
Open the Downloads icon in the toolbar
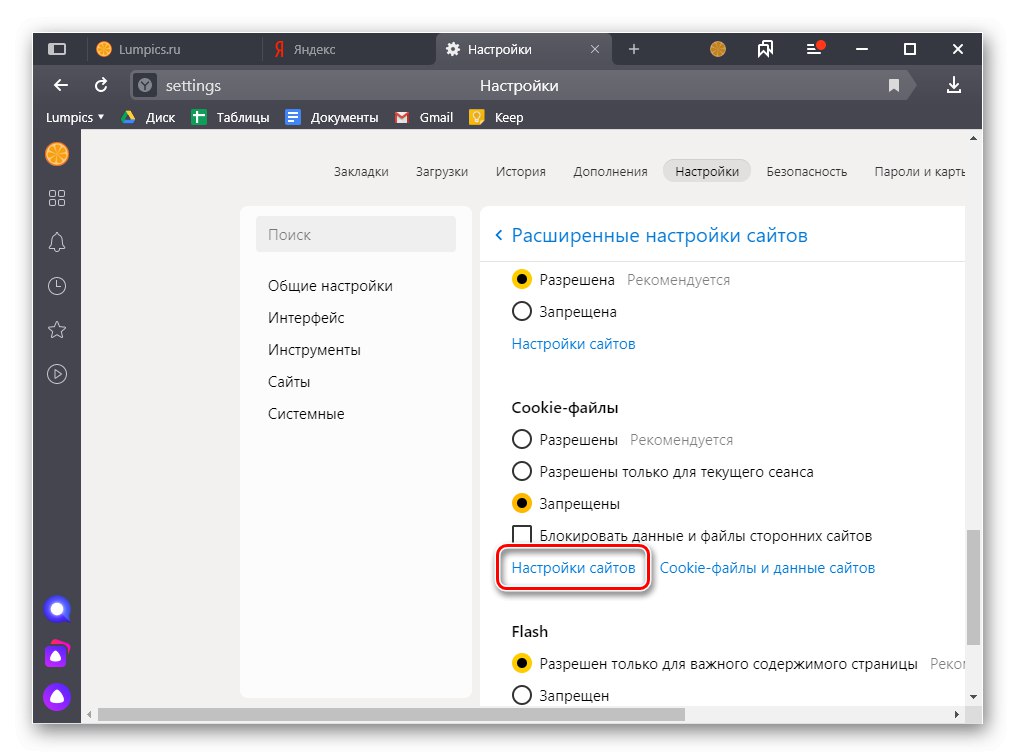[x=954, y=85]
